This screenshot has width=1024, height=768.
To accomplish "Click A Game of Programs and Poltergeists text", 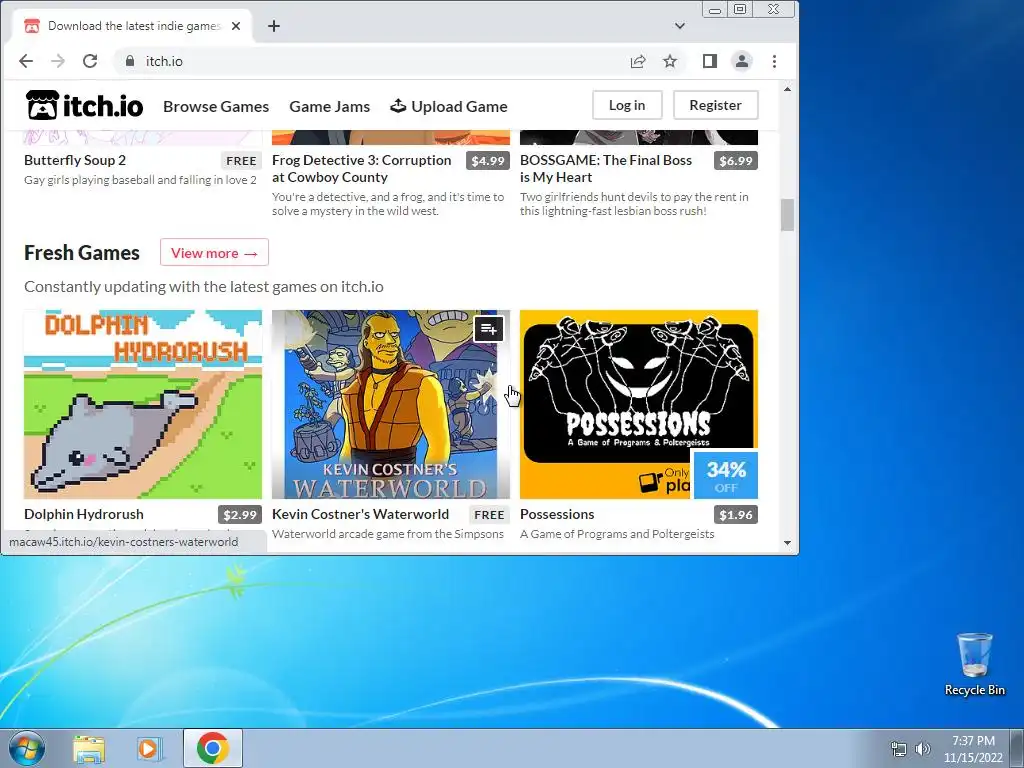I will (x=617, y=534).
